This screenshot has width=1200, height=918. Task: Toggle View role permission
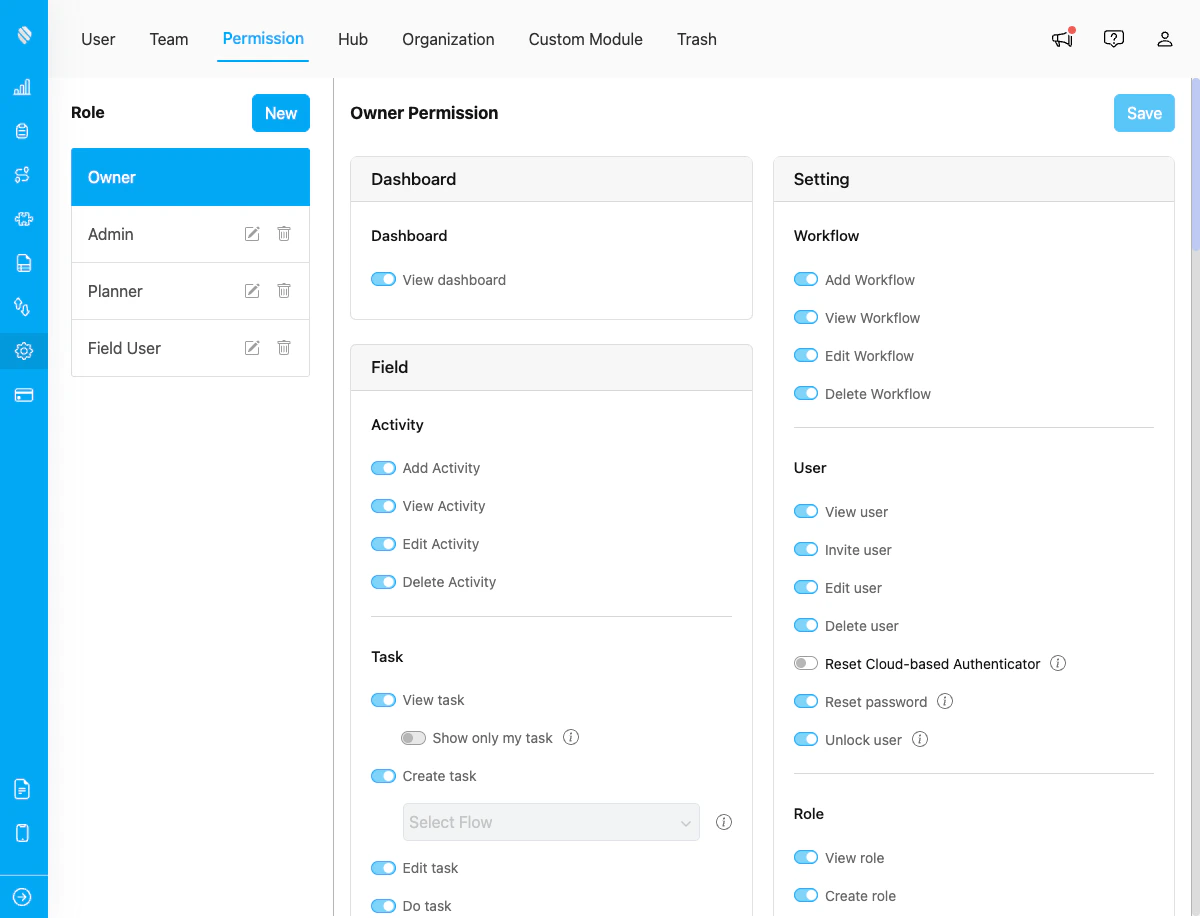coord(806,858)
